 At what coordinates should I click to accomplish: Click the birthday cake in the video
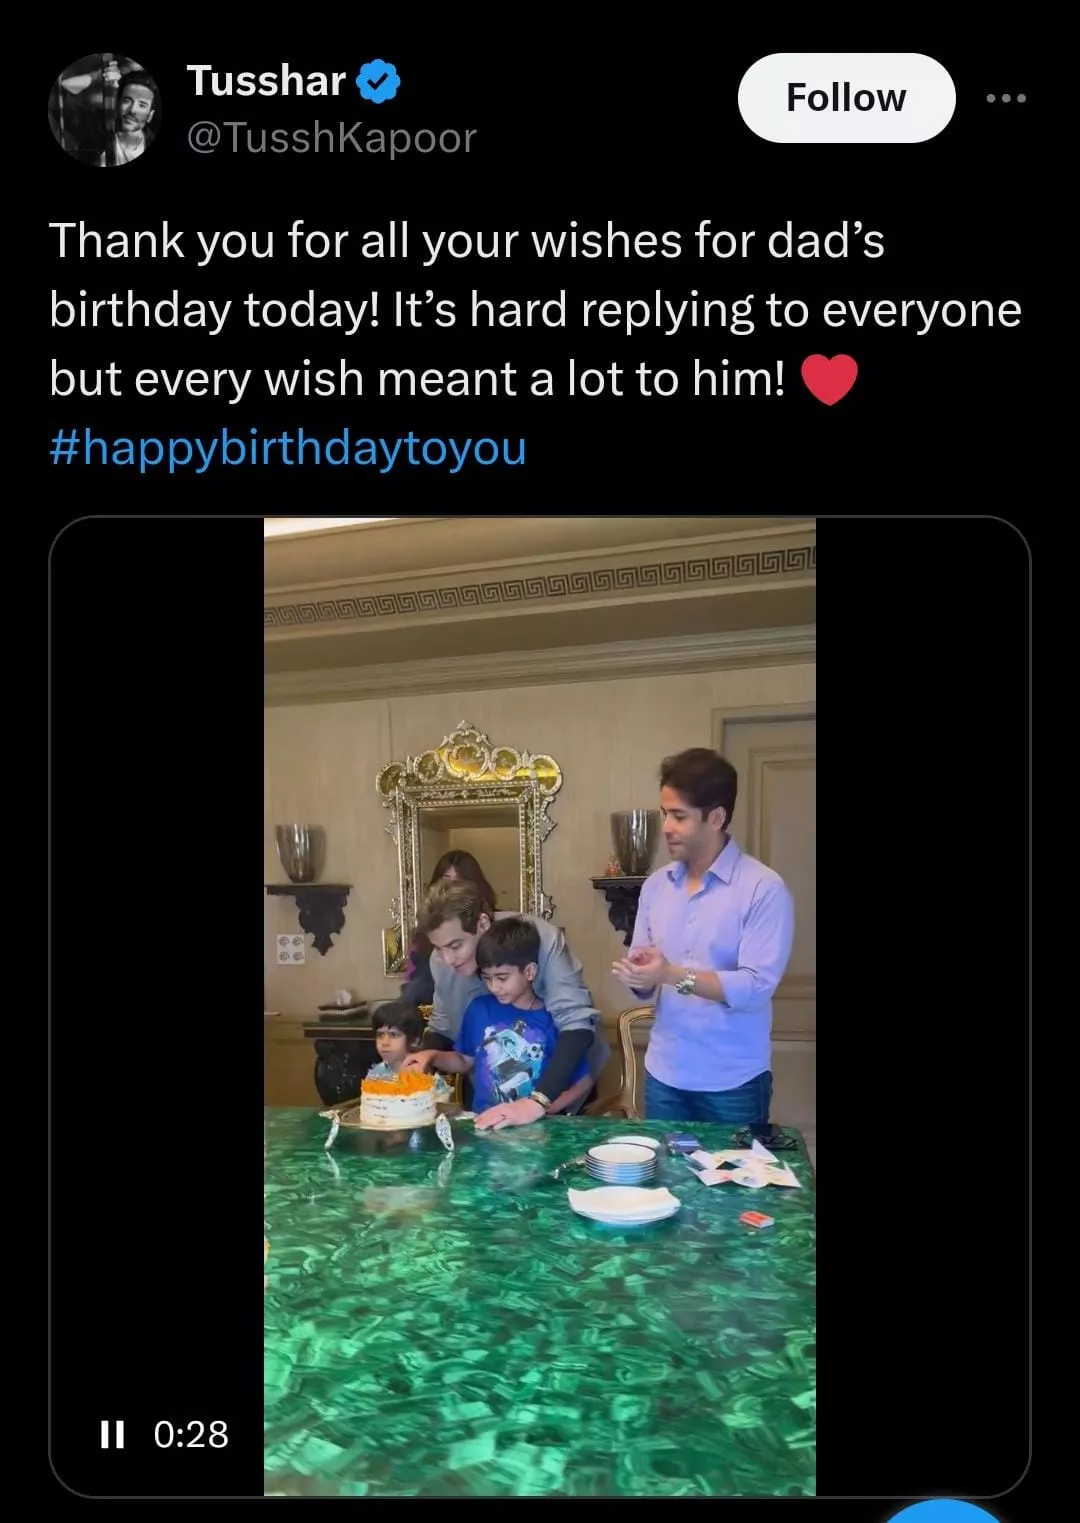tap(398, 1099)
